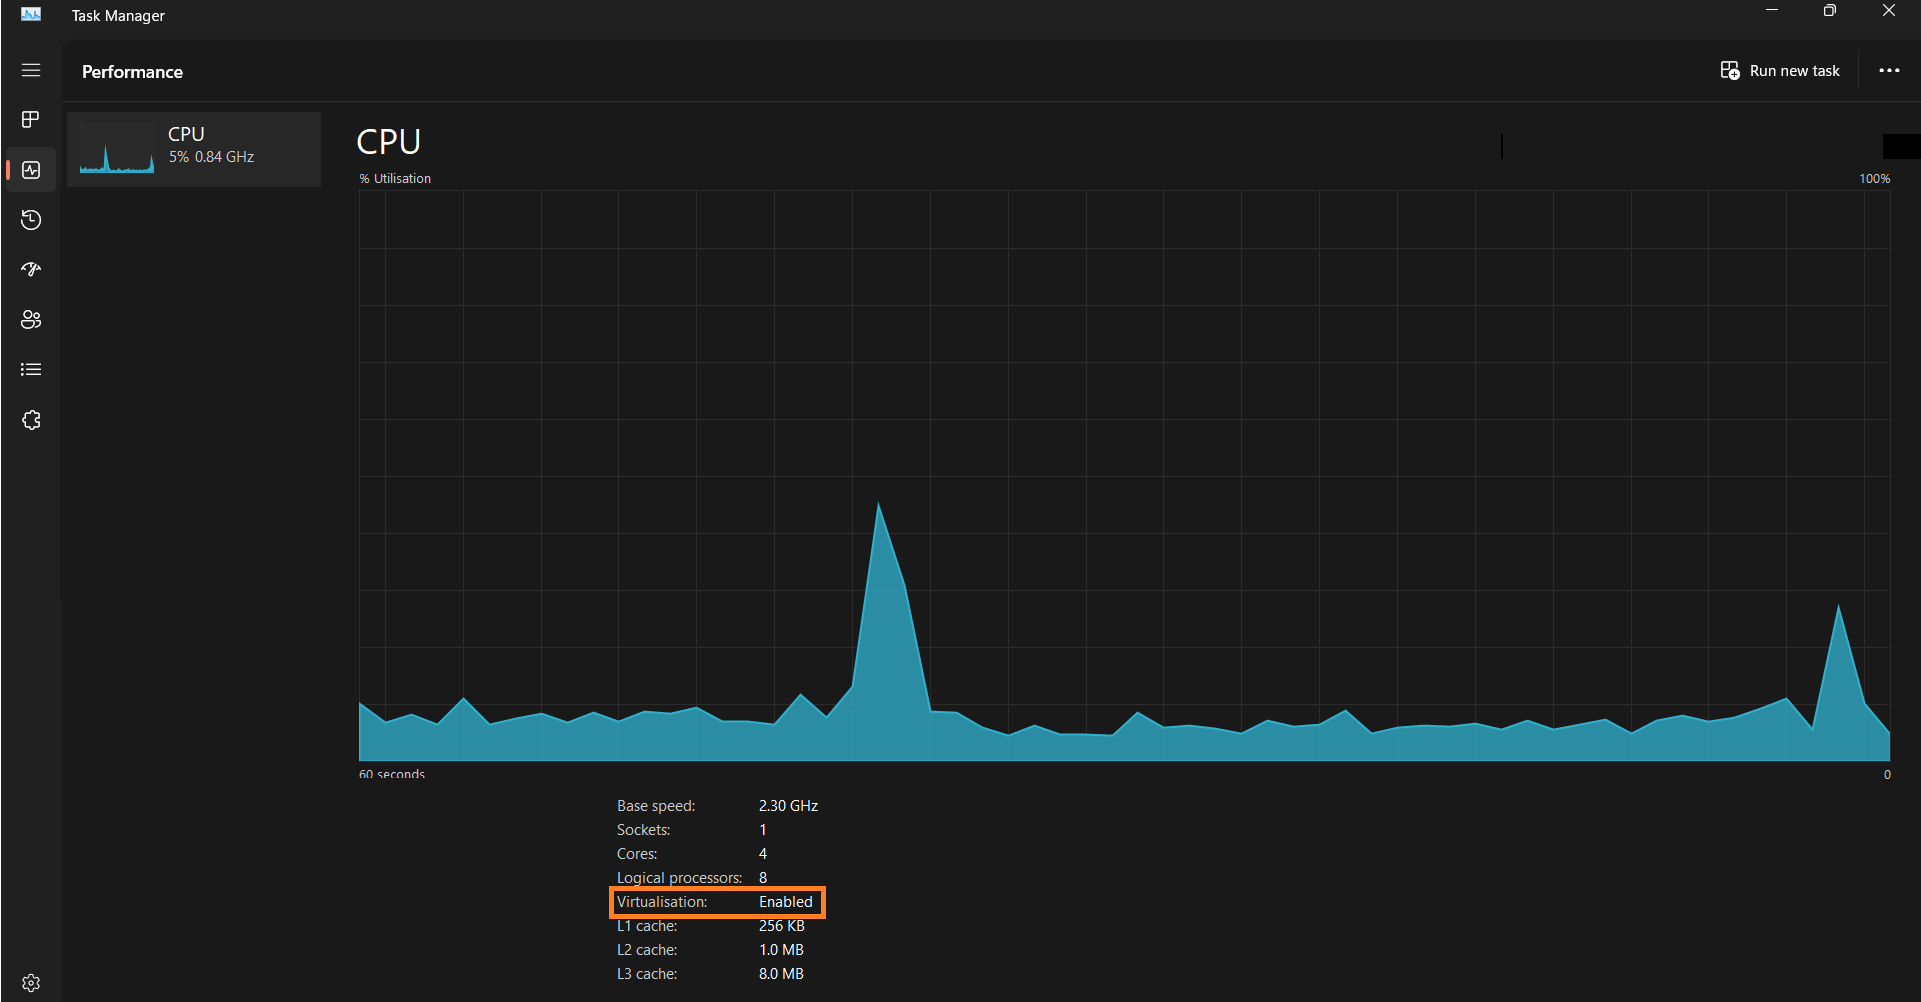Open the hamburger navigation menu
Screen dimensions: 1921x1002
tap(31, 70)
